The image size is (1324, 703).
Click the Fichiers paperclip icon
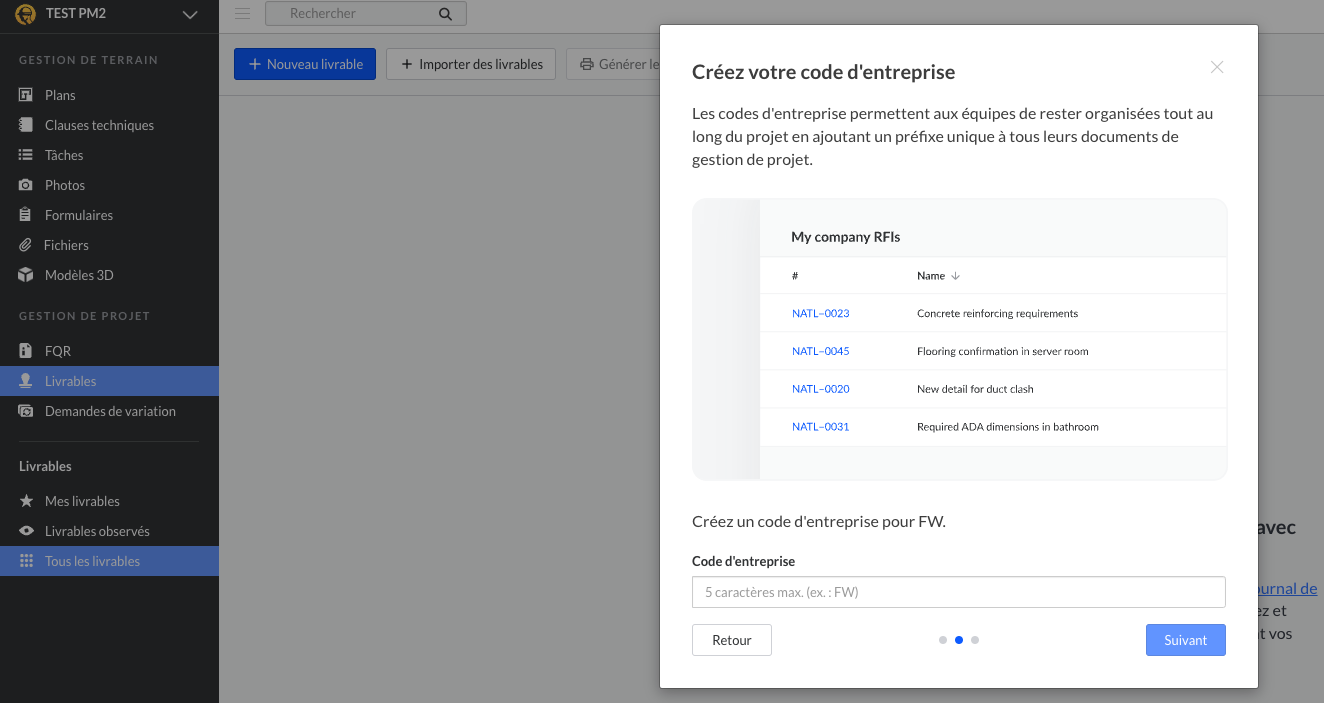(26, 245)
